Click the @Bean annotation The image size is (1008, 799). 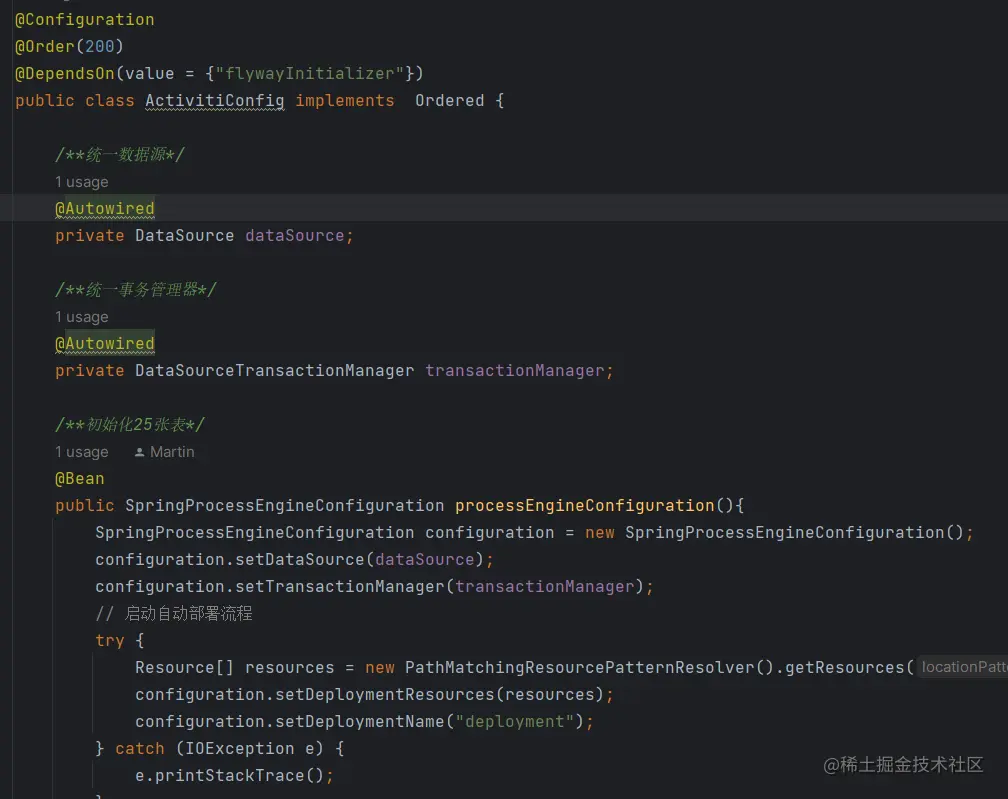tap(80, 479)
